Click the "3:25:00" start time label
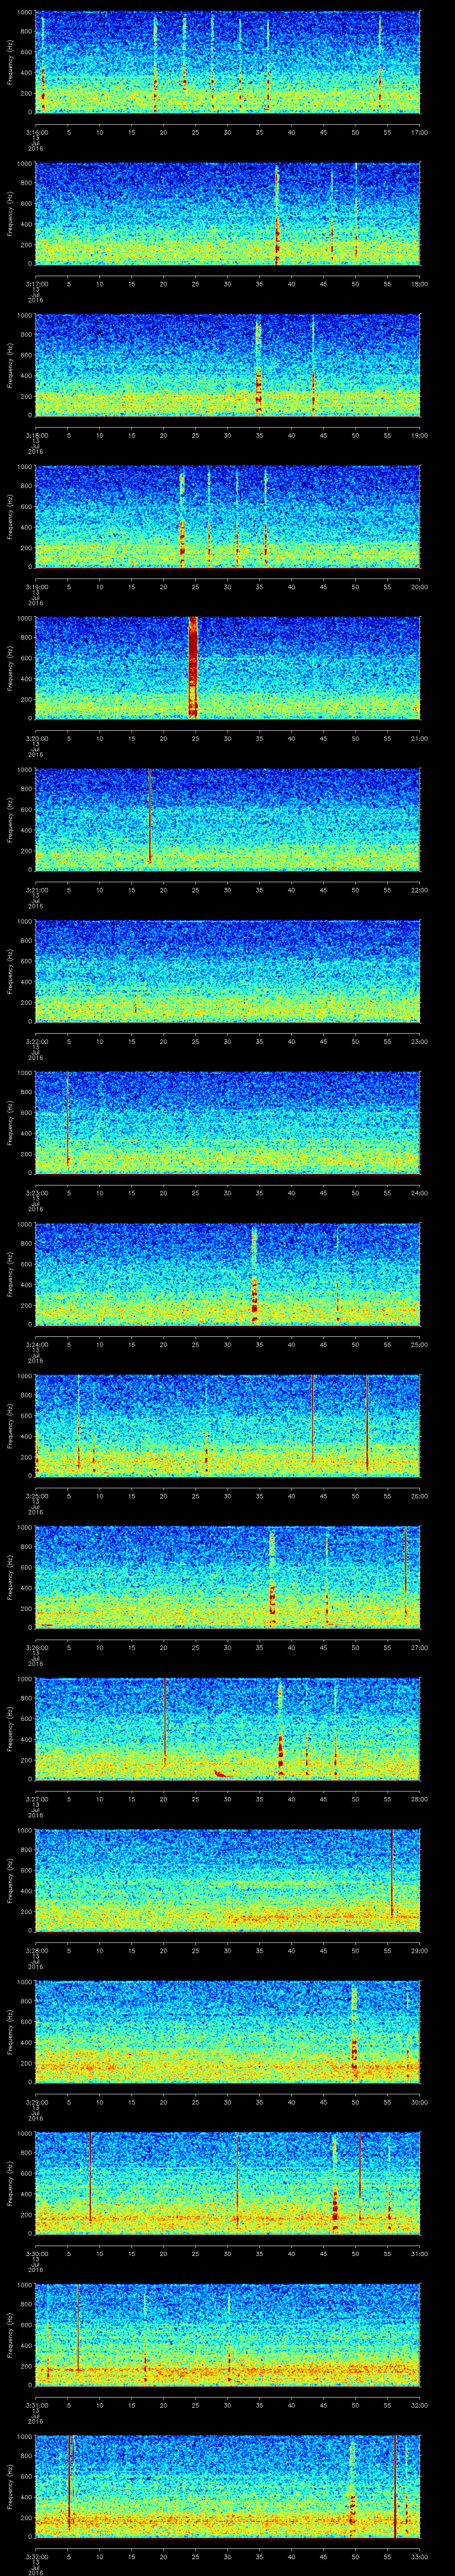The width and height of the screenshot is (455, 2576). [x=36, y=1495]
